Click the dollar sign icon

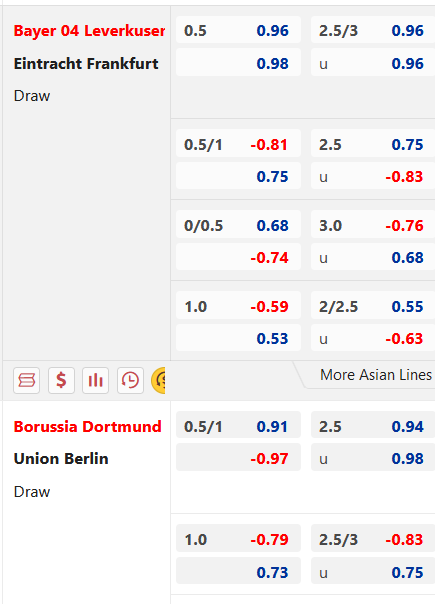tap(61, 381)
